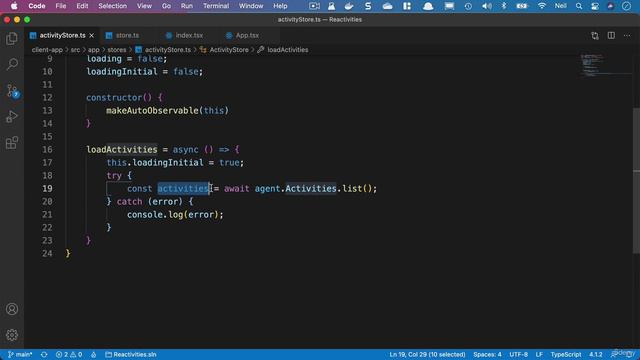Click the app breadcrumb segment

[93, 50]
